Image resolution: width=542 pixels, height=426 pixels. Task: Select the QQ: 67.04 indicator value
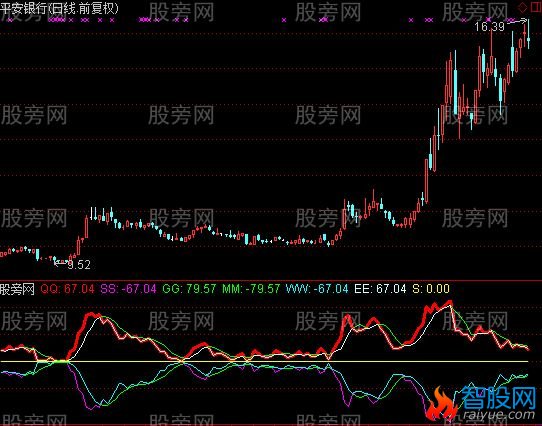coord(67,289)
